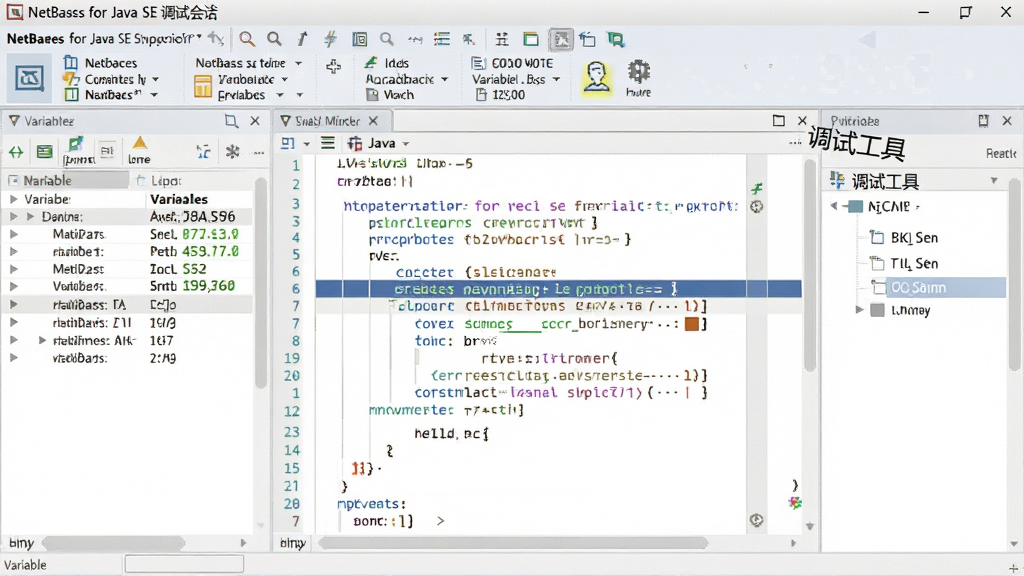Click the asterisk icon in Variables toolbar
This screenshot has height=576, width=1024.
[x=232, y=152]
